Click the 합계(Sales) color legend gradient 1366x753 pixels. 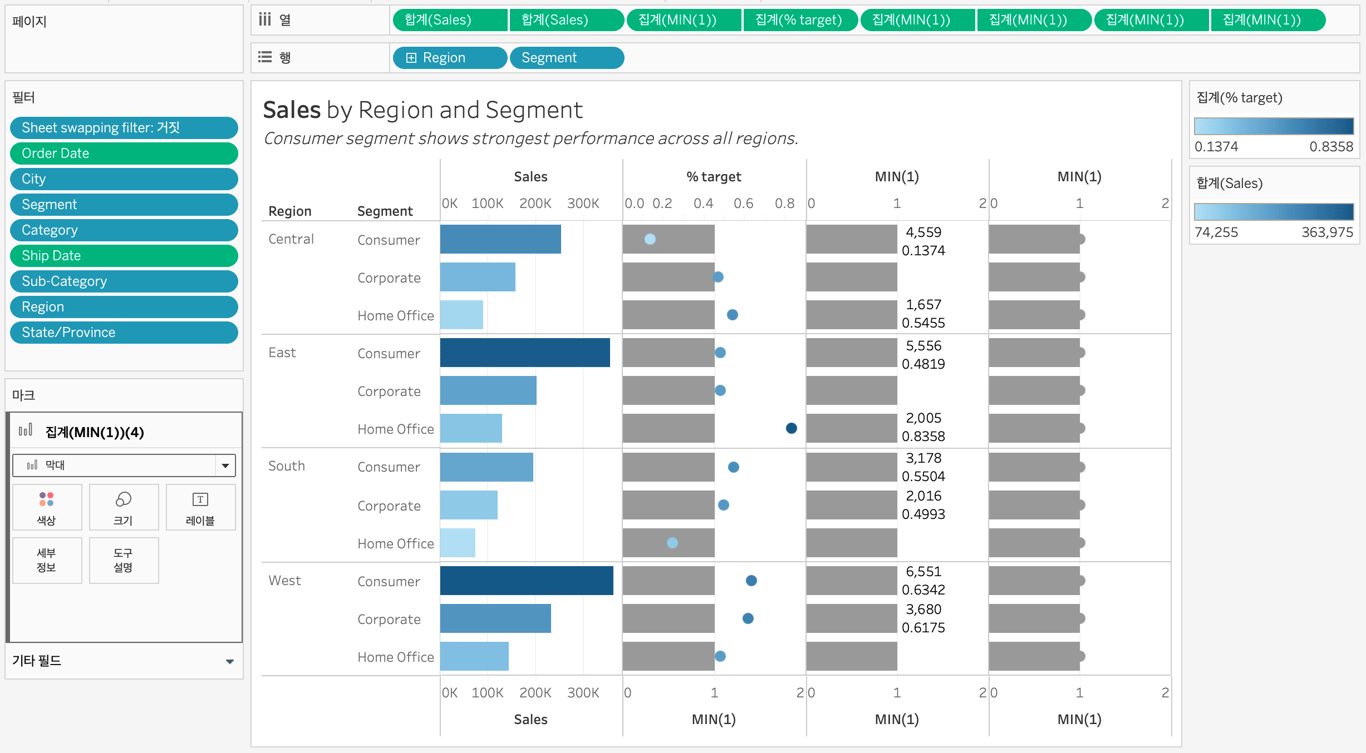coord(1273,212)
